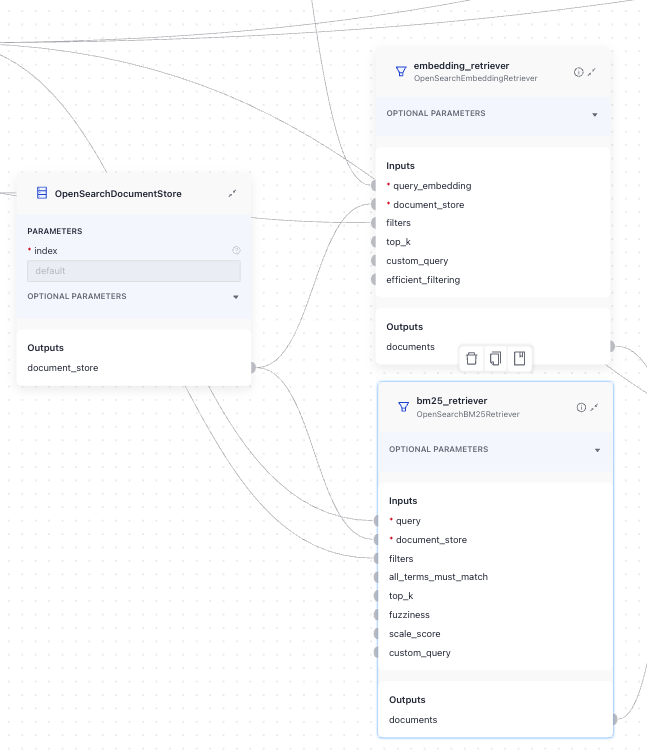Click bm25_retriever filters input port

[x=377, y=558]
